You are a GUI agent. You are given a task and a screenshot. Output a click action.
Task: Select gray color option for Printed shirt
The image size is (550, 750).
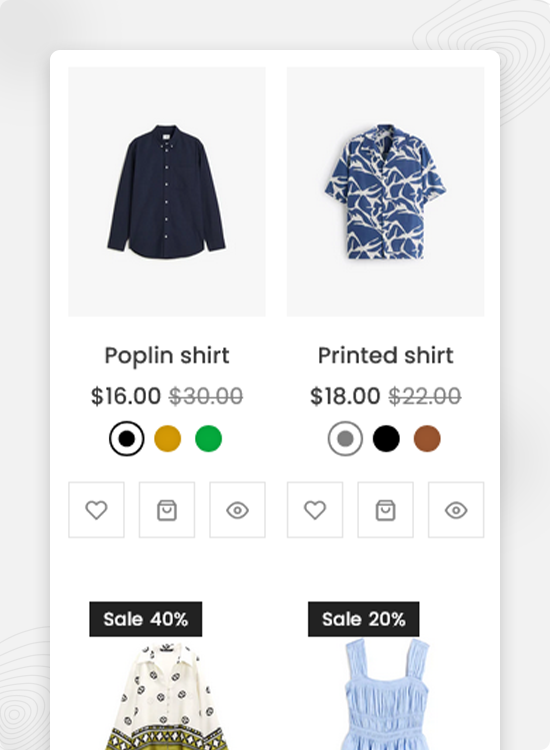click(345, 439)
